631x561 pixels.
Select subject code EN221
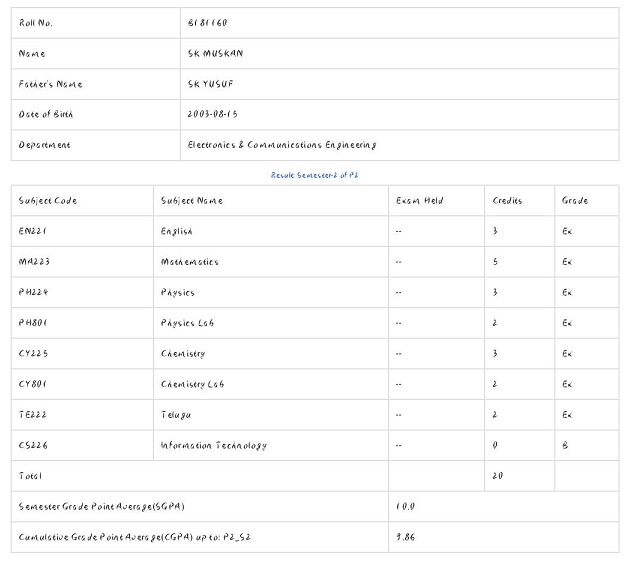coord(33,231)
